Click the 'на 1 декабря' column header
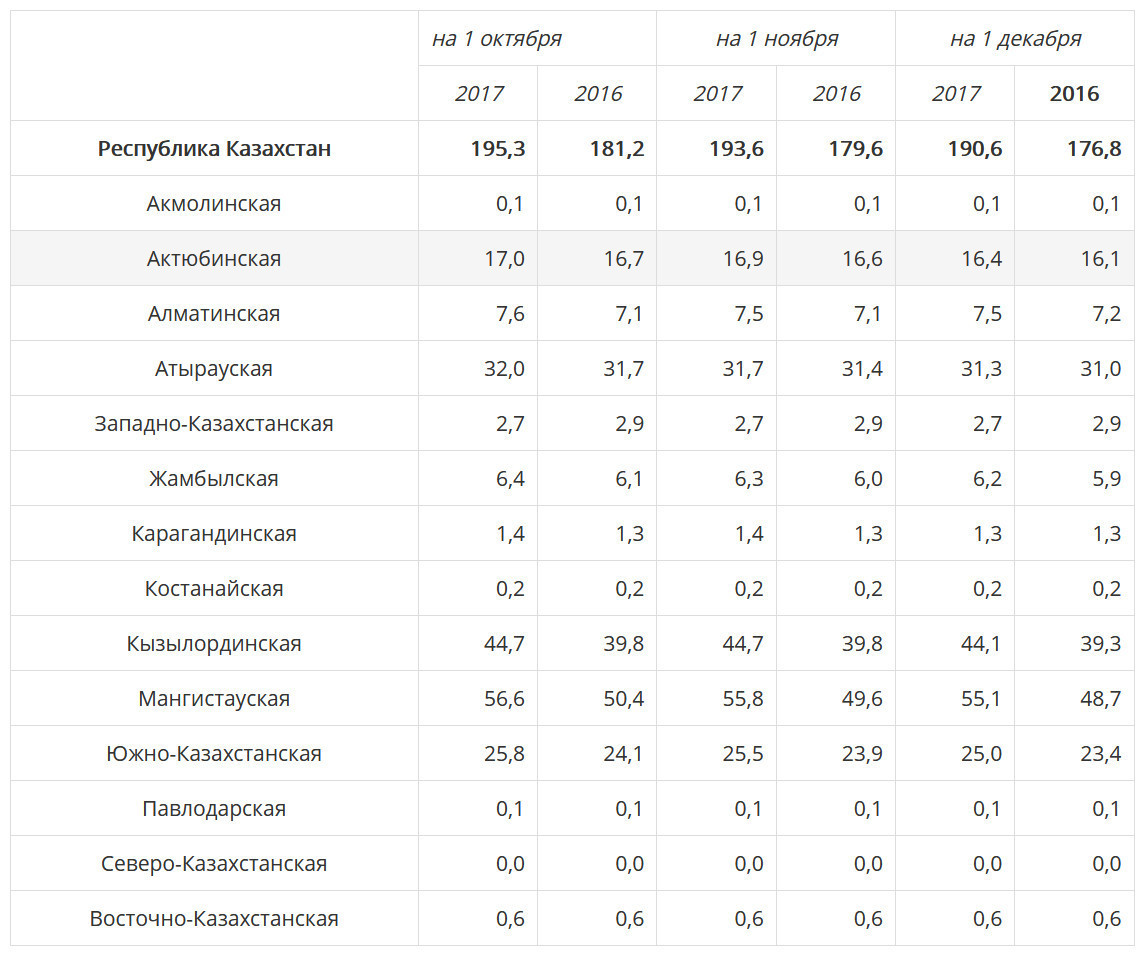Viewport: 1141px width, 953px height. click(1015, 39)
